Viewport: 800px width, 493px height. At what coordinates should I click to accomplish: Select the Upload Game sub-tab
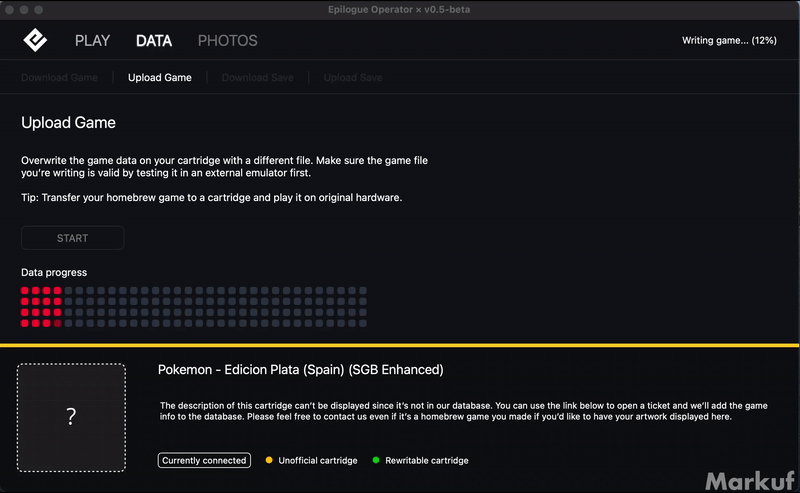click(160, 78)
